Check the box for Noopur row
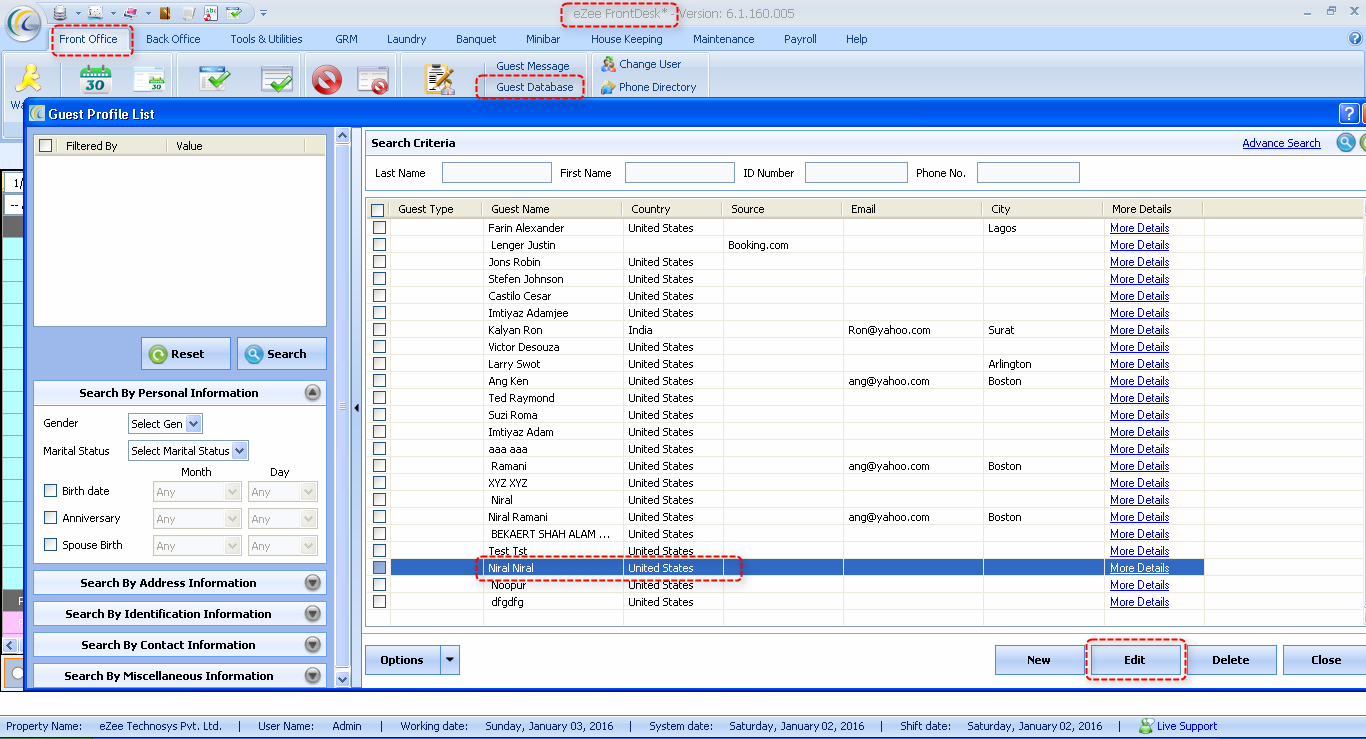The image size is (1366, 739). point(379,585)
